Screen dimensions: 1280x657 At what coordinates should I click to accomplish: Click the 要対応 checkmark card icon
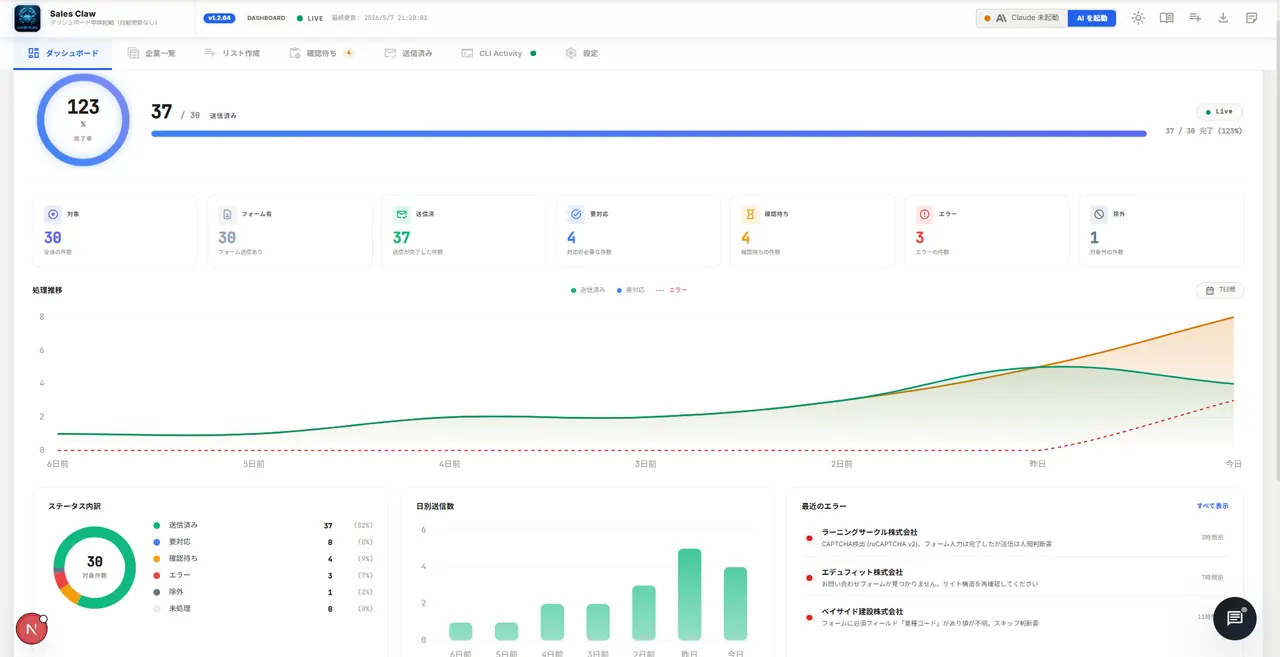[576, 214]
